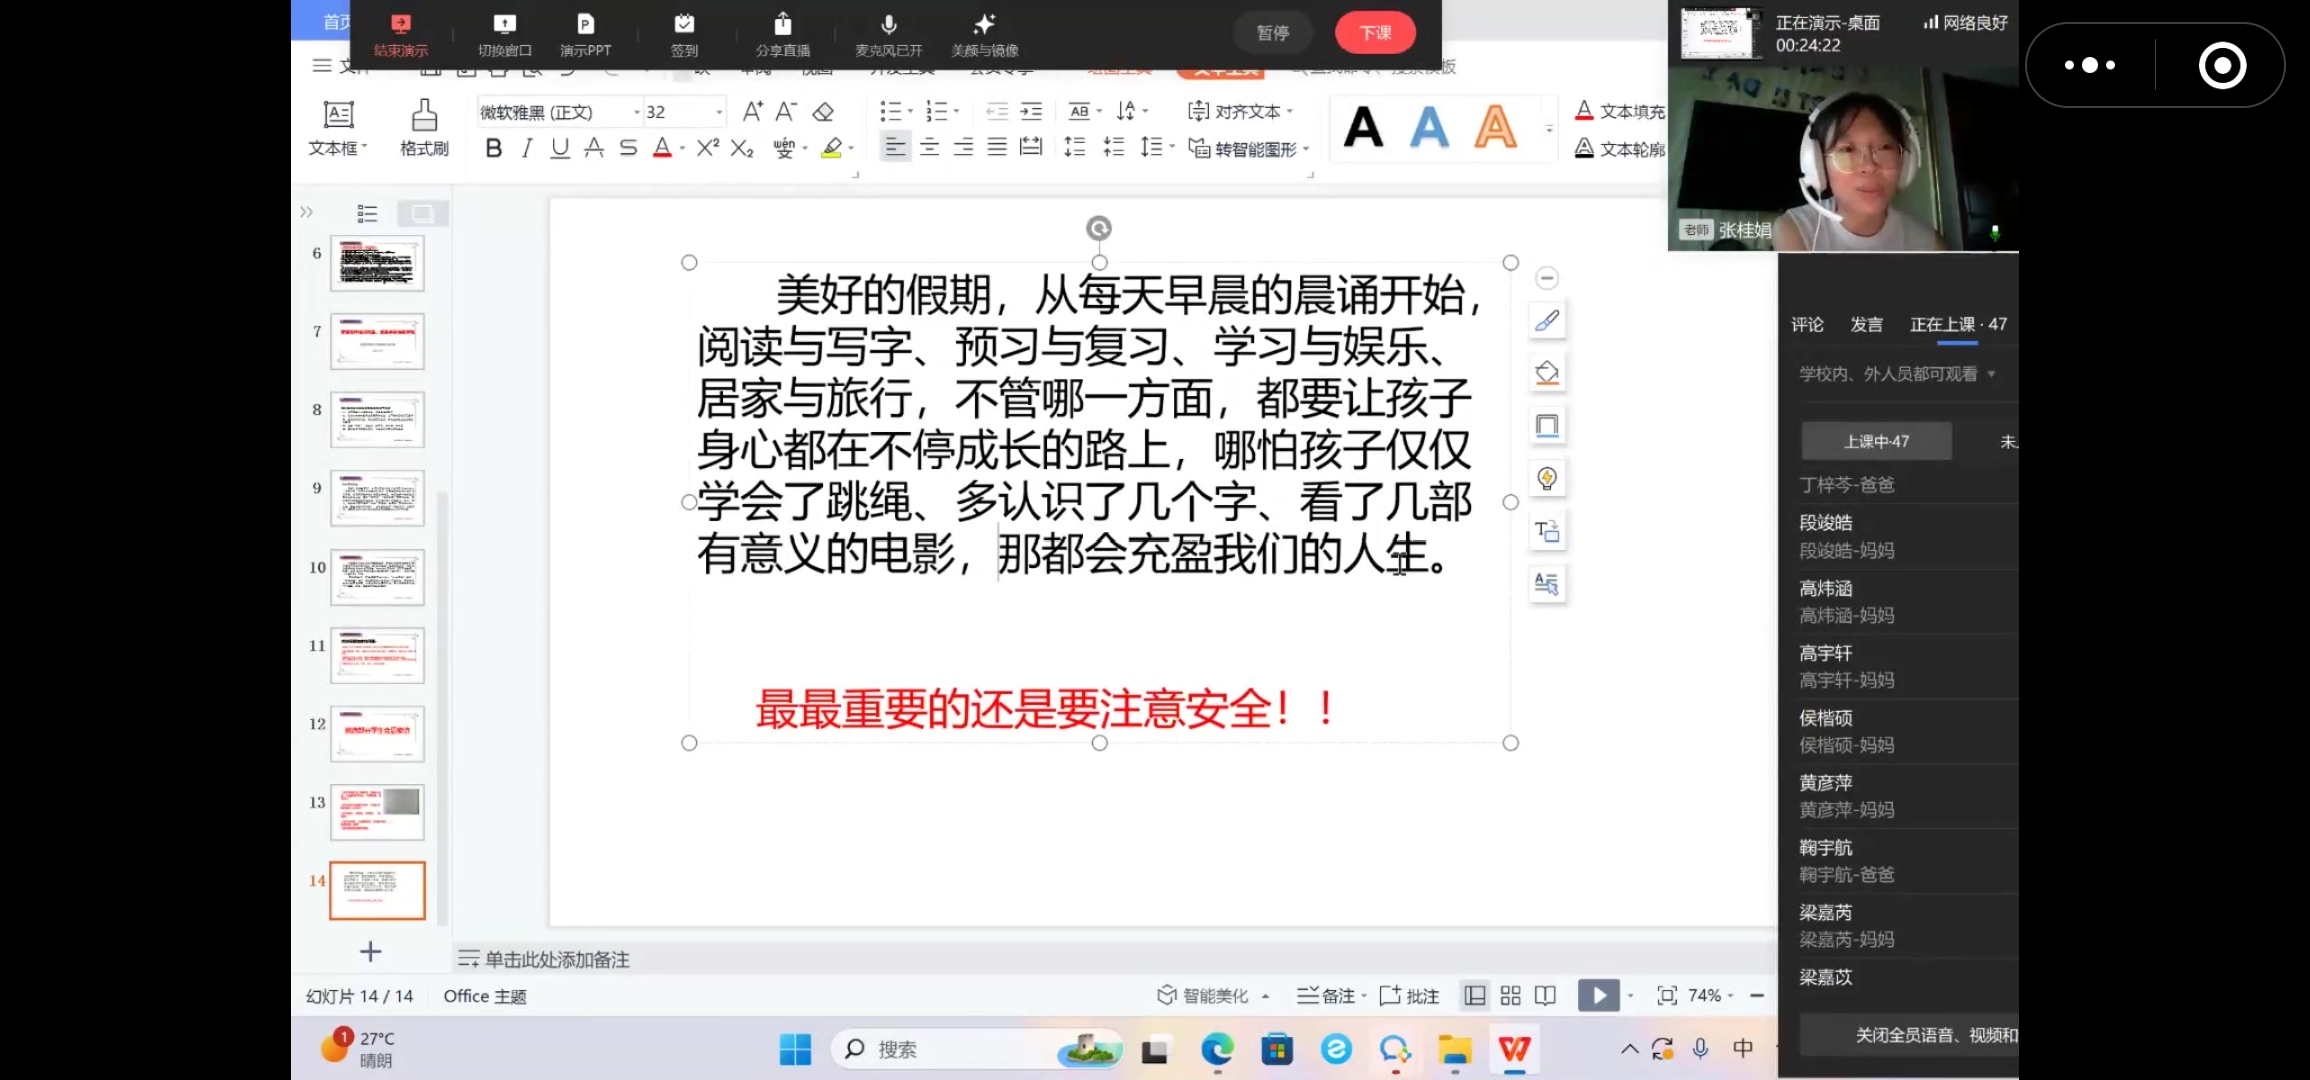Toggle superscript X²
The height and width of the screenshot is (1080, 2310).
pos(708,148)
